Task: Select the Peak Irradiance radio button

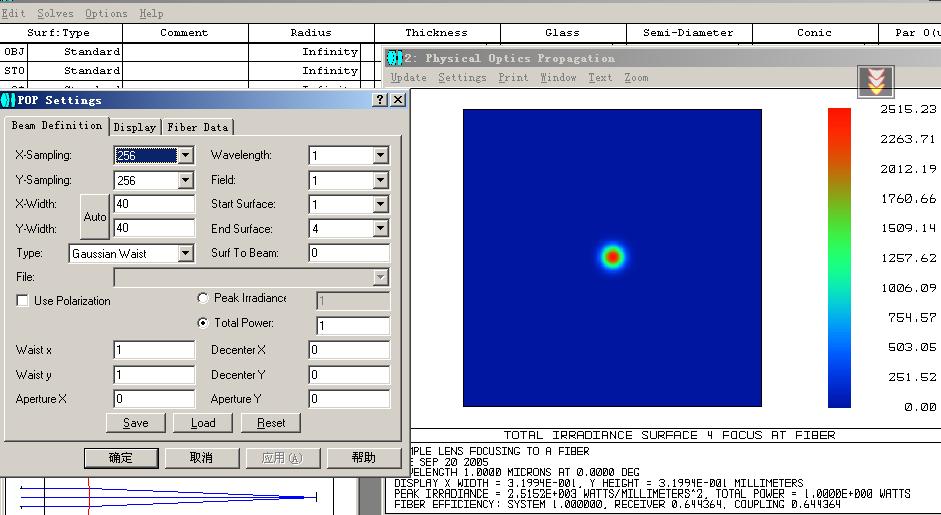Action: click(x=203, y=298)
